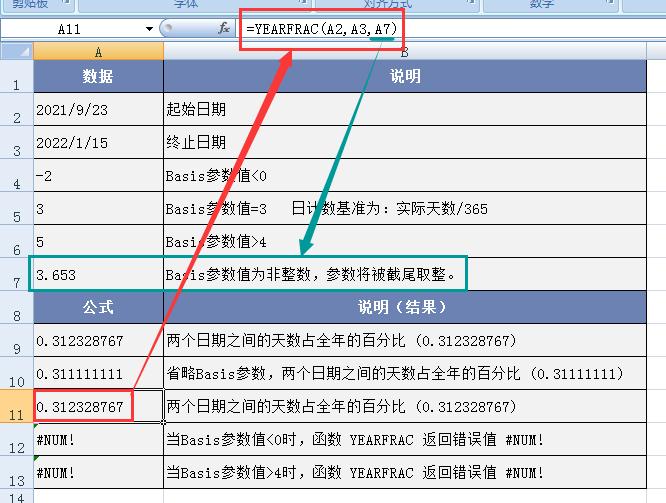
Task: Select row 3 header
Action: tap(17, 142)
